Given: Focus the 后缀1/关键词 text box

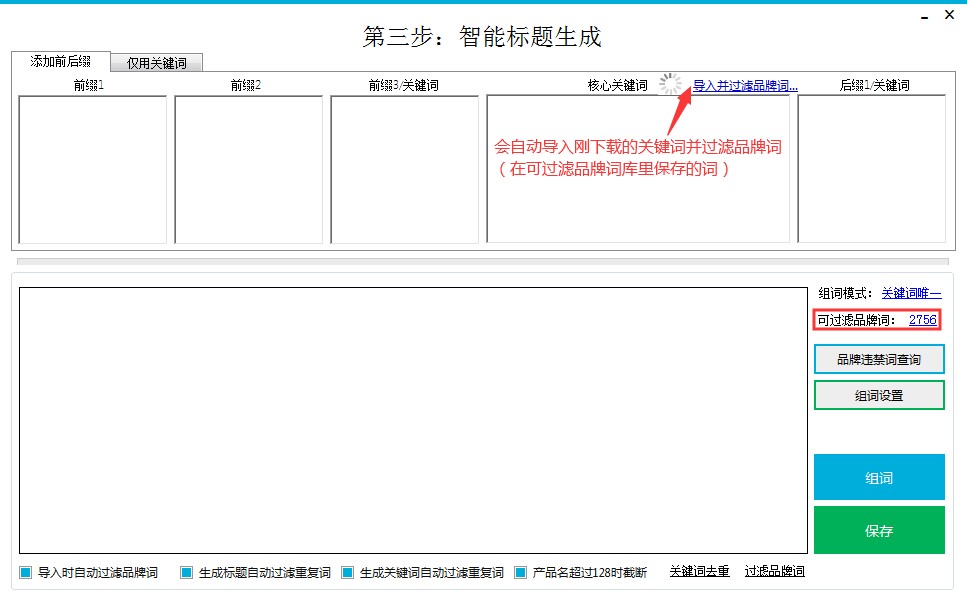Looking at the screenshot, I should (871, 169).
